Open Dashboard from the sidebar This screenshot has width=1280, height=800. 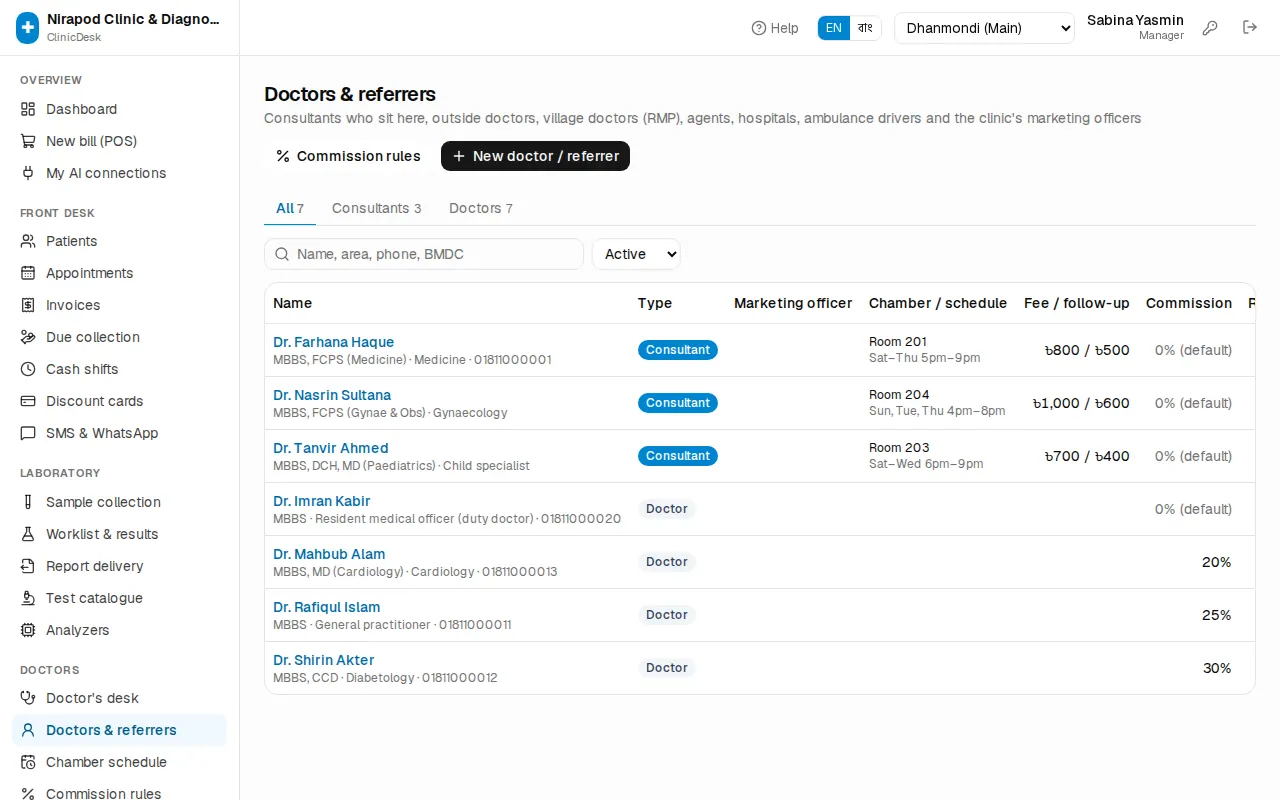[x=119, y=109]
